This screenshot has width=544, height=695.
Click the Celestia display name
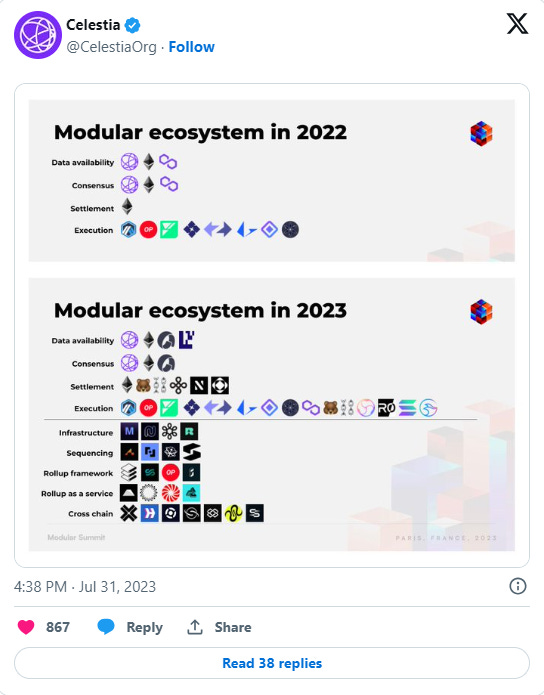pos(93,25)
